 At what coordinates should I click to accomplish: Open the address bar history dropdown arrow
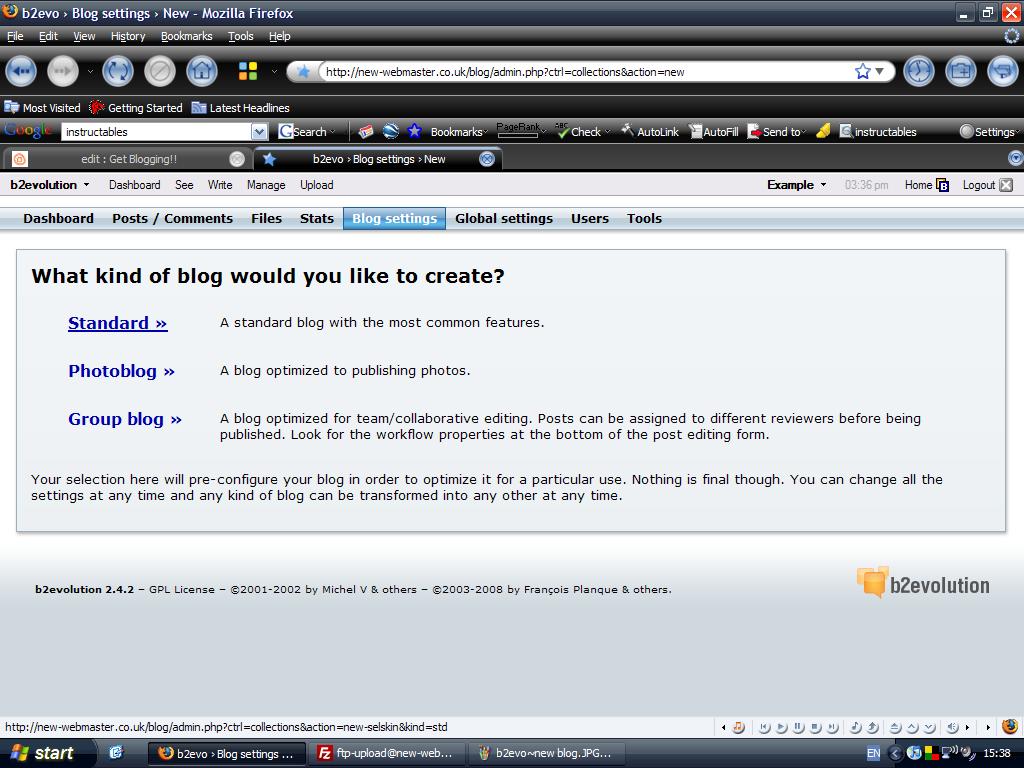pyautogui.click(x=880, y=71)
